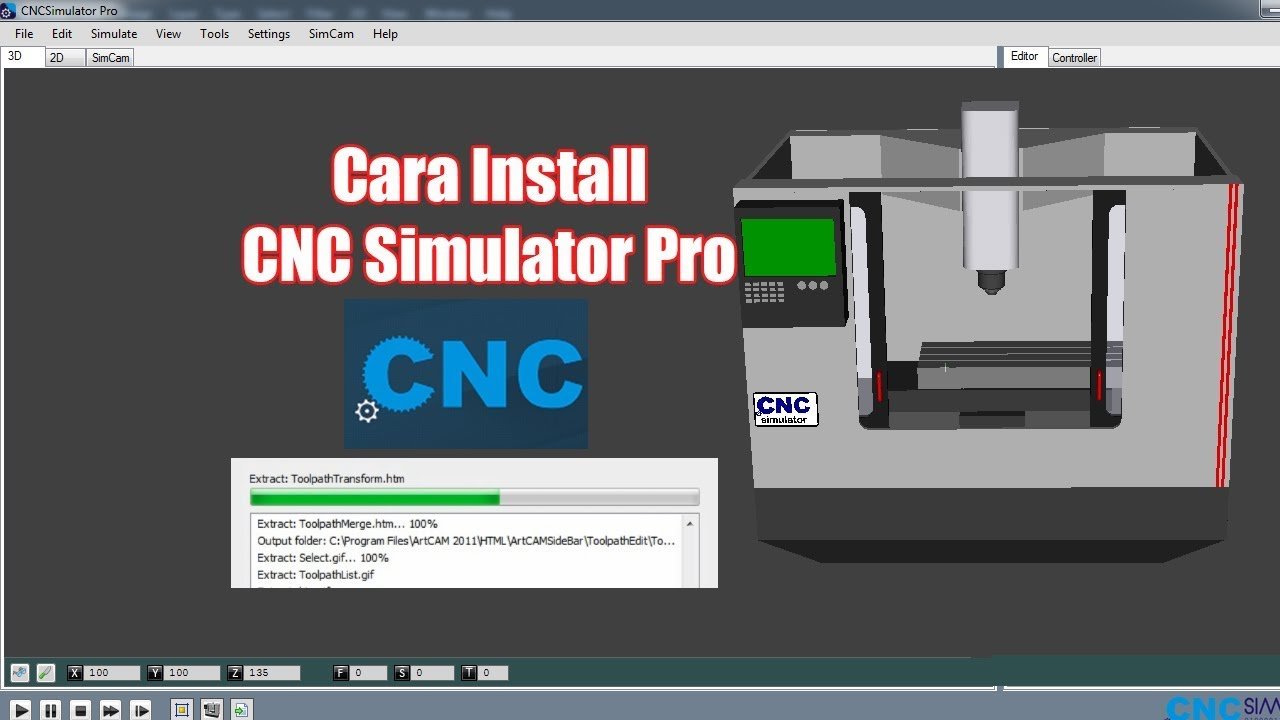Click the green tool icon left of X
1280x720 pixels.
click(x=46, y=673)
